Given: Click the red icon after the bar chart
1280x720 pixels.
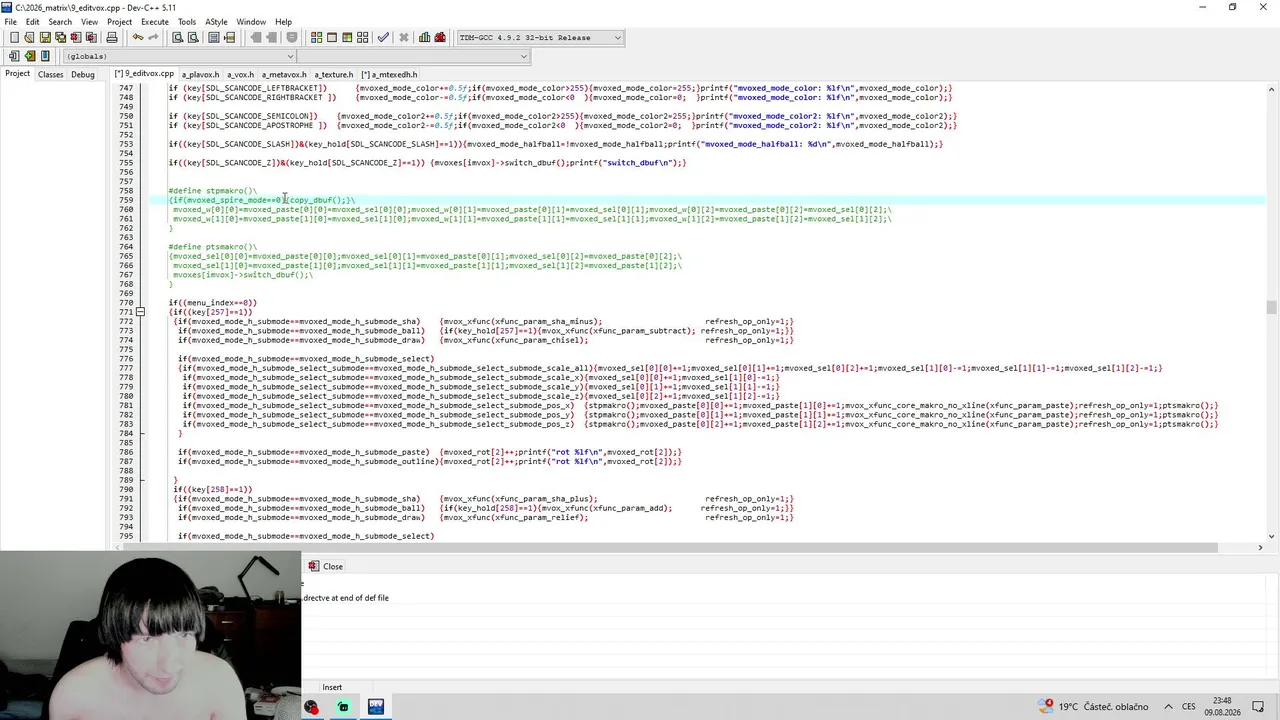Looking at the screenshot, I should point(440,38).
